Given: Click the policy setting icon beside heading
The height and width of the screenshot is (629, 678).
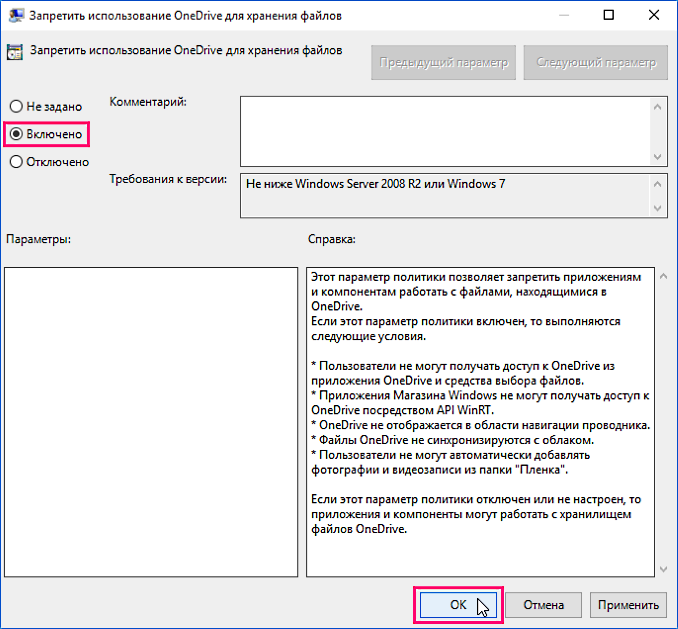Looking at the screenshot, I should coord(15,52).
